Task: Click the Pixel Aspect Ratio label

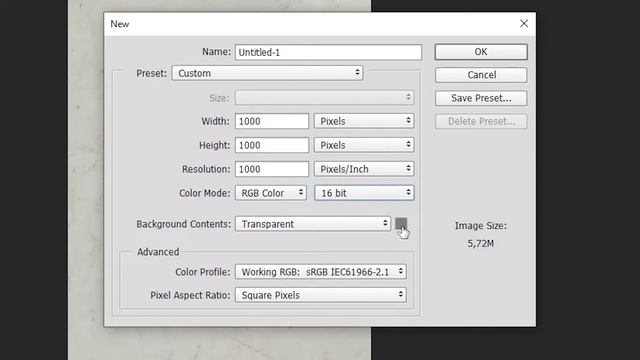Action: tap(190, 295)
